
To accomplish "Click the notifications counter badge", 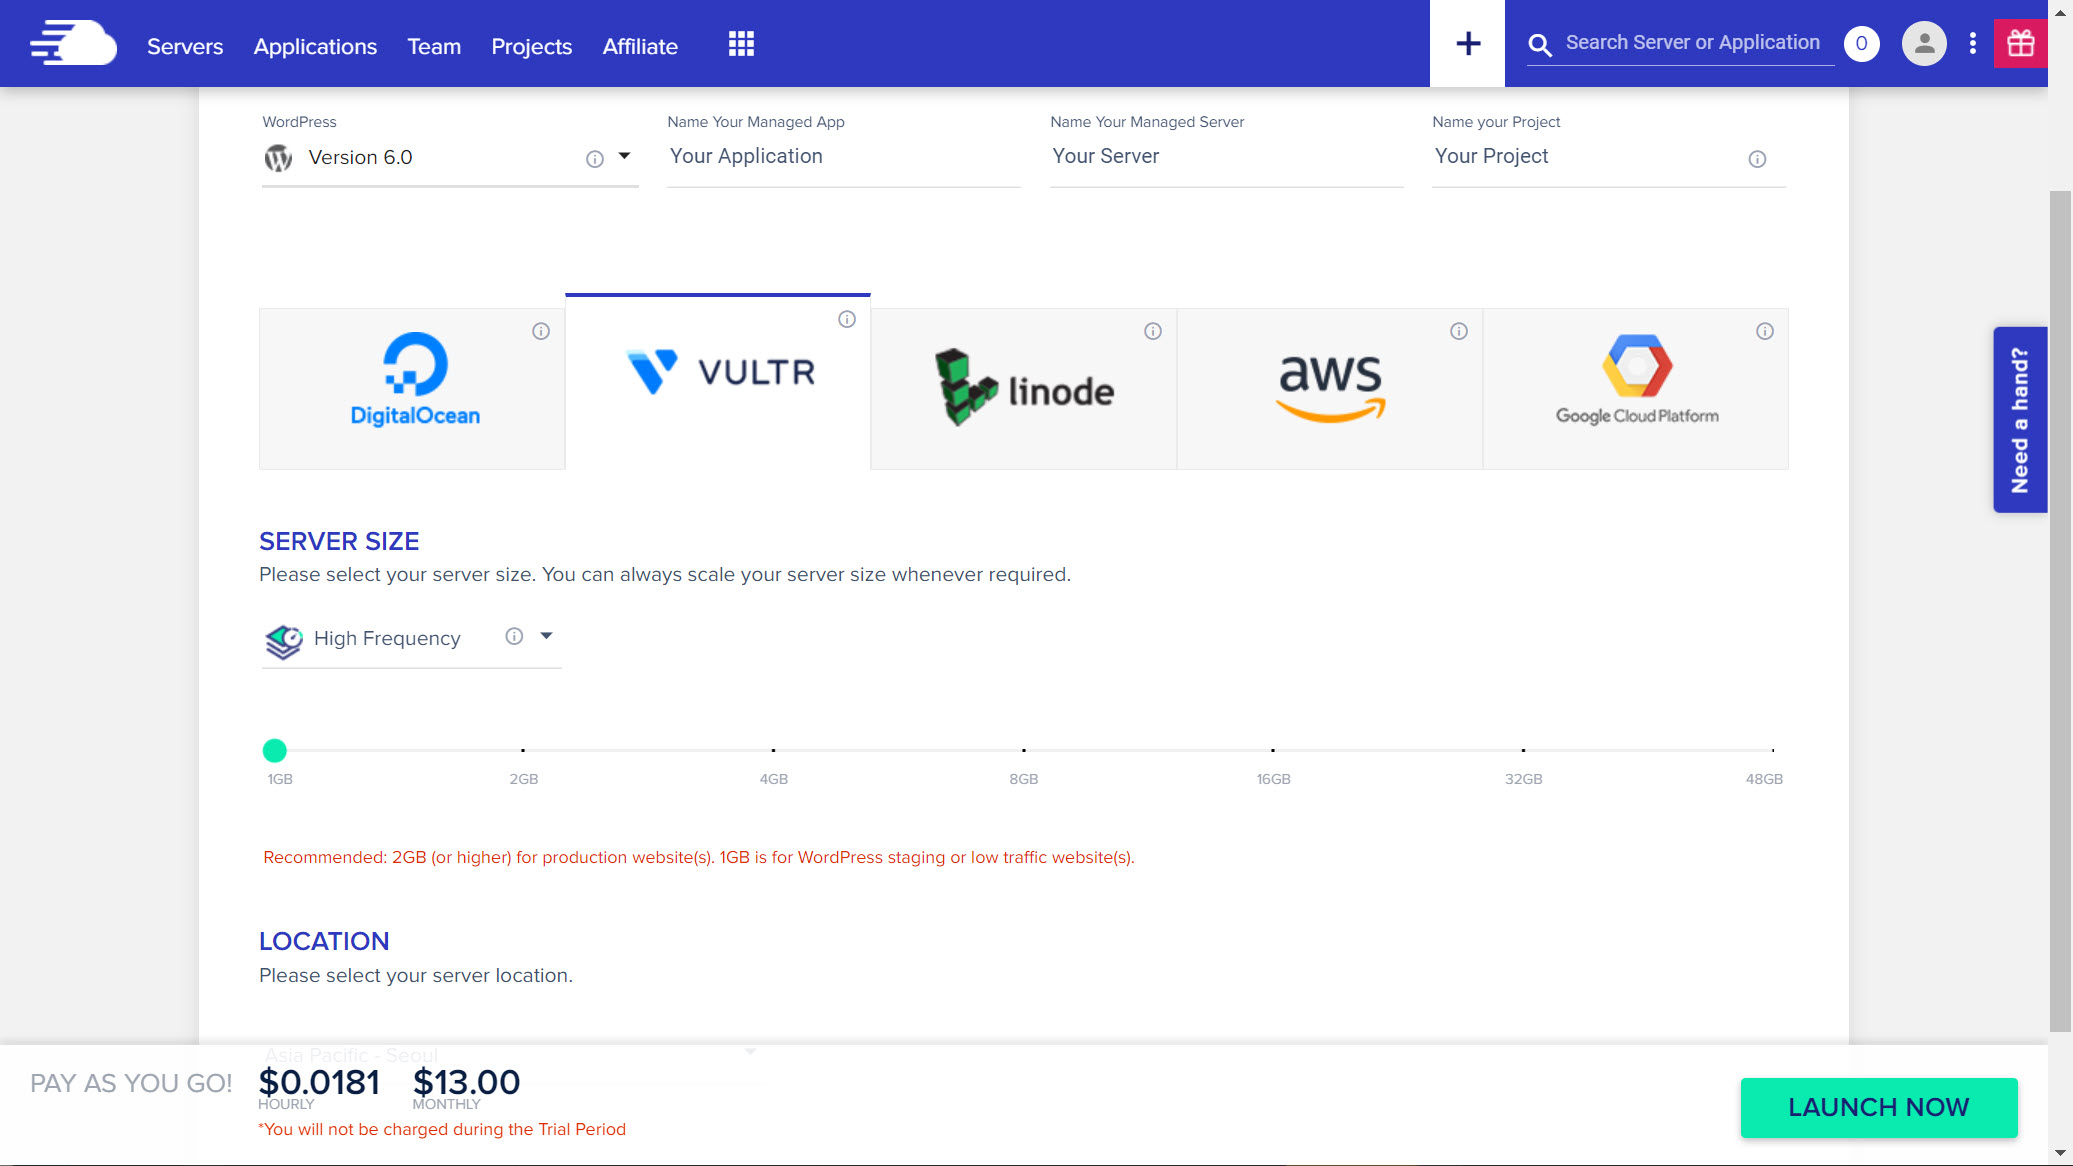I will [1861, 44].
